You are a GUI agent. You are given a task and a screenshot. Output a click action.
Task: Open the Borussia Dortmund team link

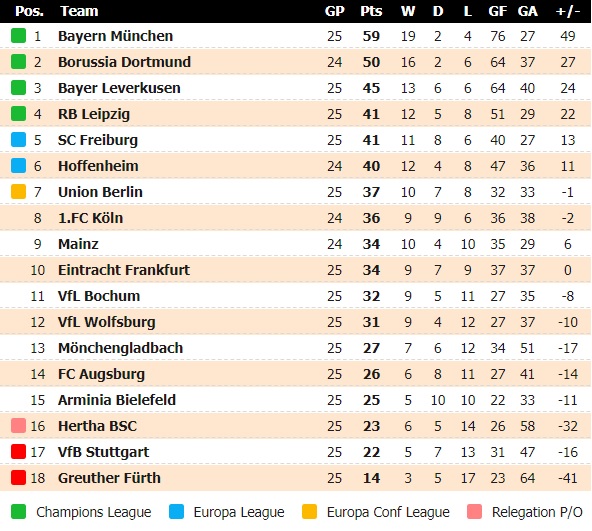click(x=124, y=62)
